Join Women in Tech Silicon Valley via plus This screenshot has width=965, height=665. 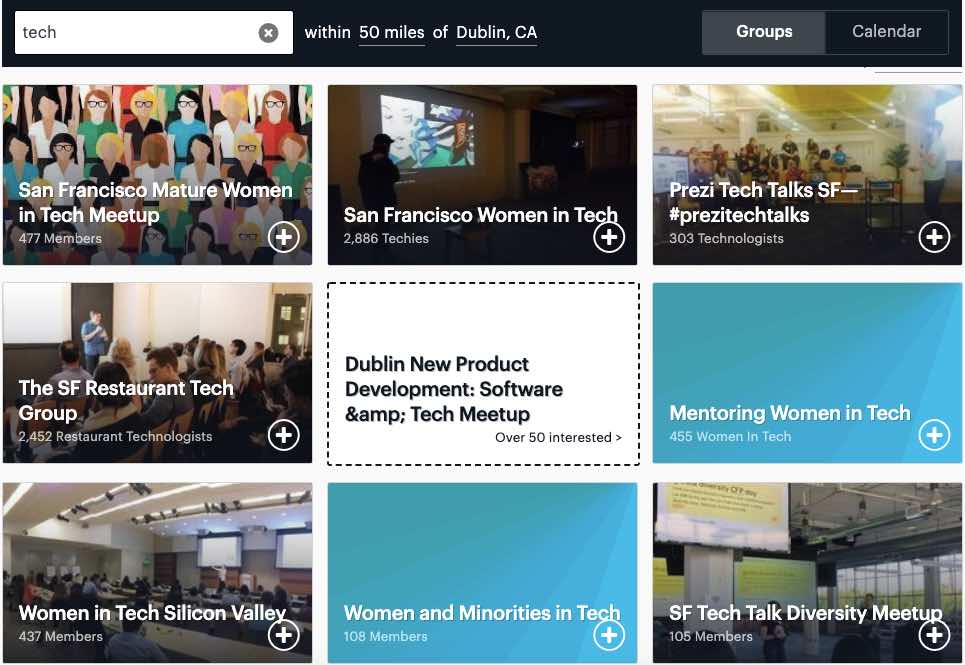(x=284, y=635)
